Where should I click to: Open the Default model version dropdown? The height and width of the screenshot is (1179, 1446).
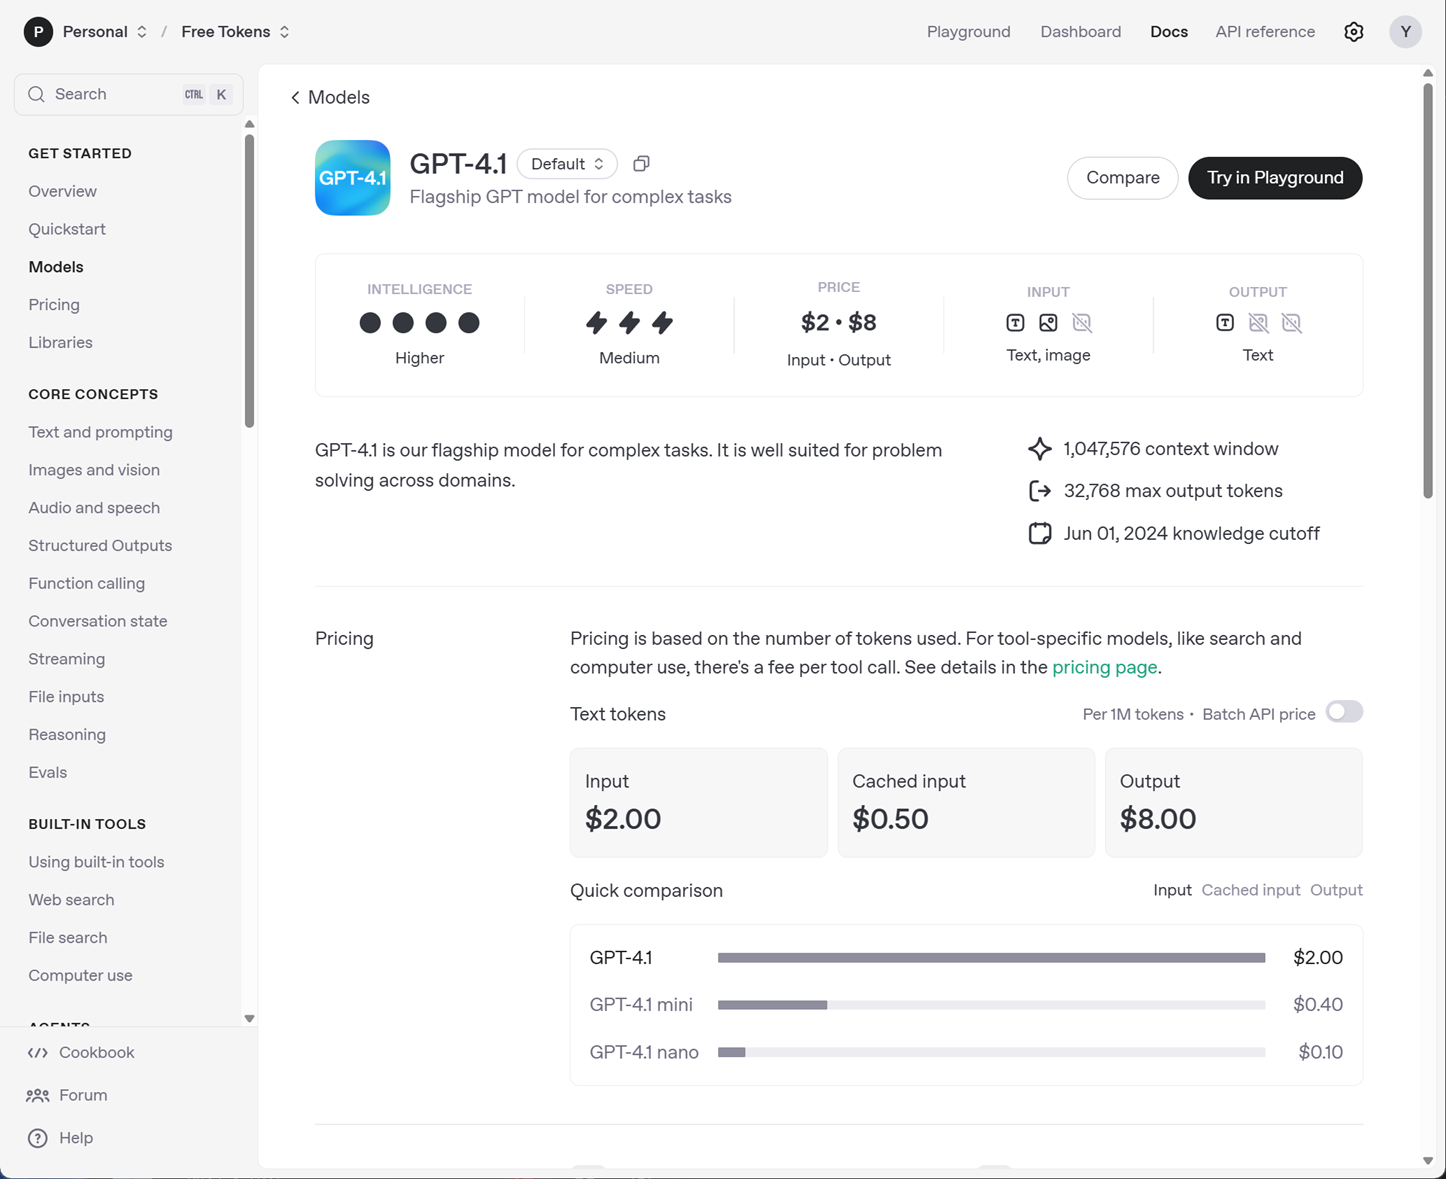pyautogui.click(x=567, y=164)
